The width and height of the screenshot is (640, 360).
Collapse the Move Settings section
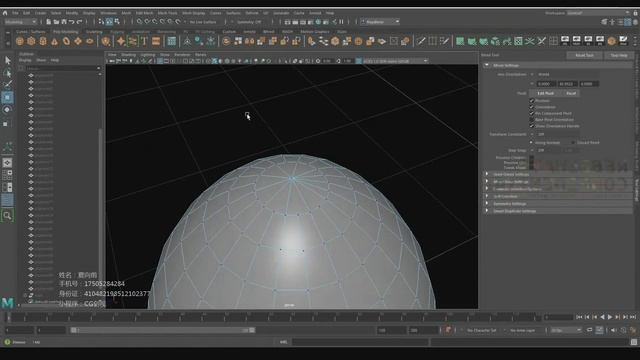487,65
